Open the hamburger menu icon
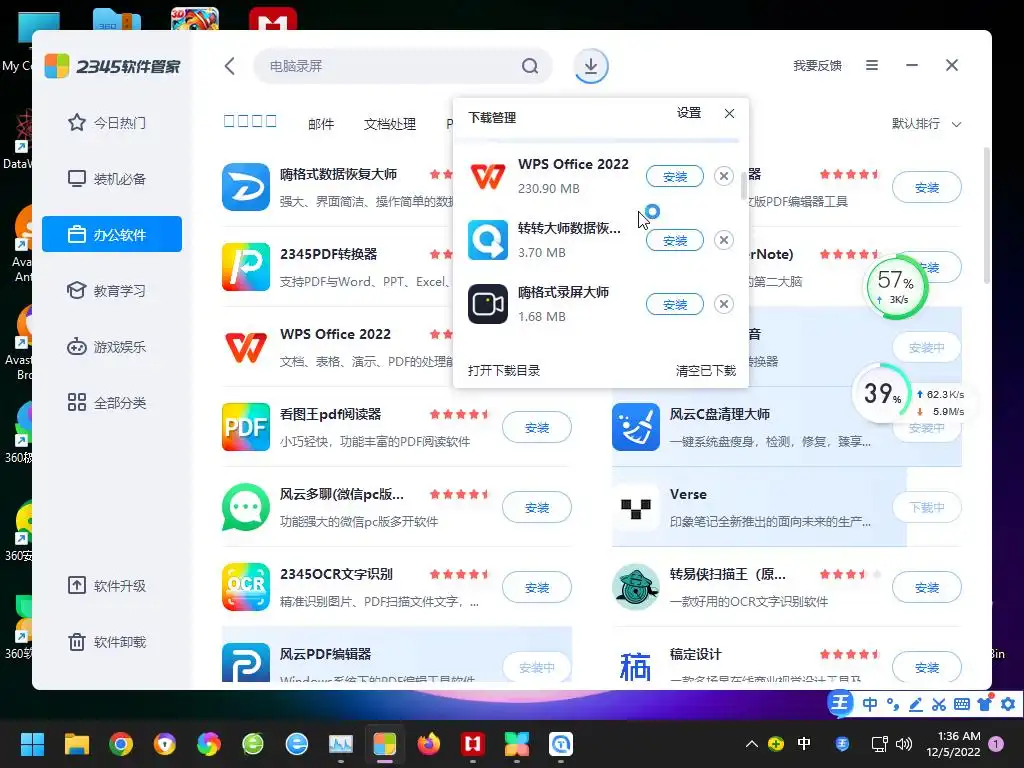This screenshot has height=768, width=1024. pyautogui.click(x=872, y=65)
